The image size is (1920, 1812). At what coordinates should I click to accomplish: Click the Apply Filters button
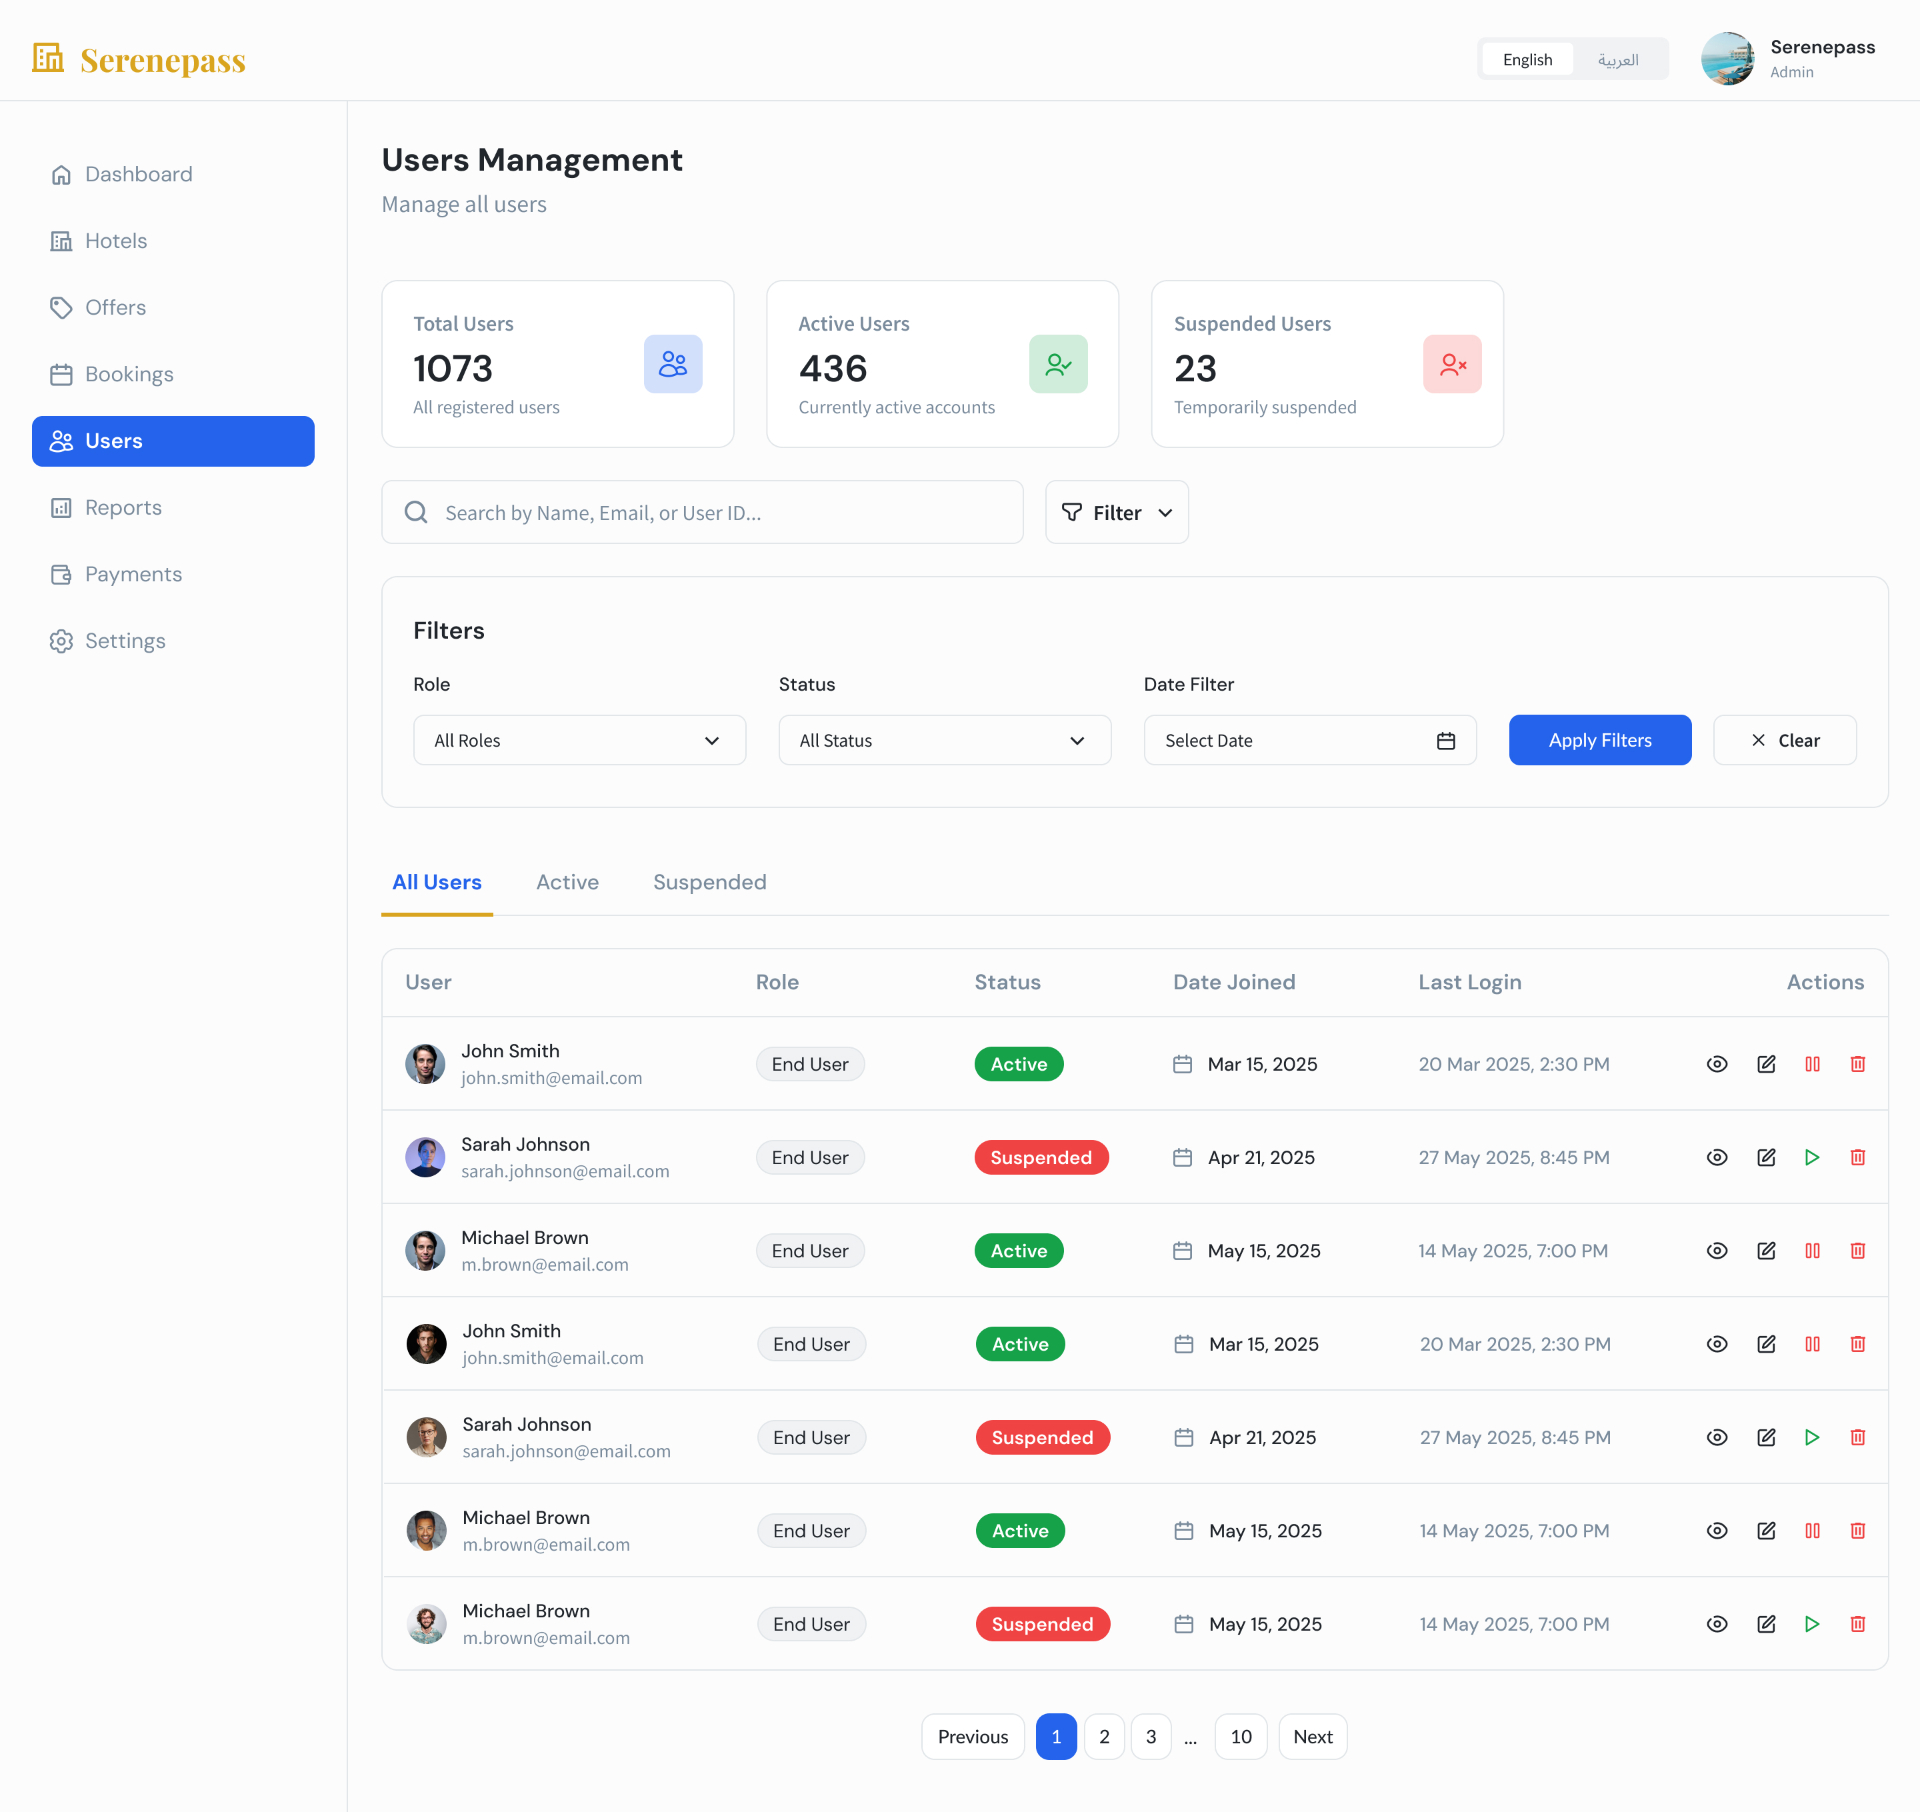(1600, 741)
